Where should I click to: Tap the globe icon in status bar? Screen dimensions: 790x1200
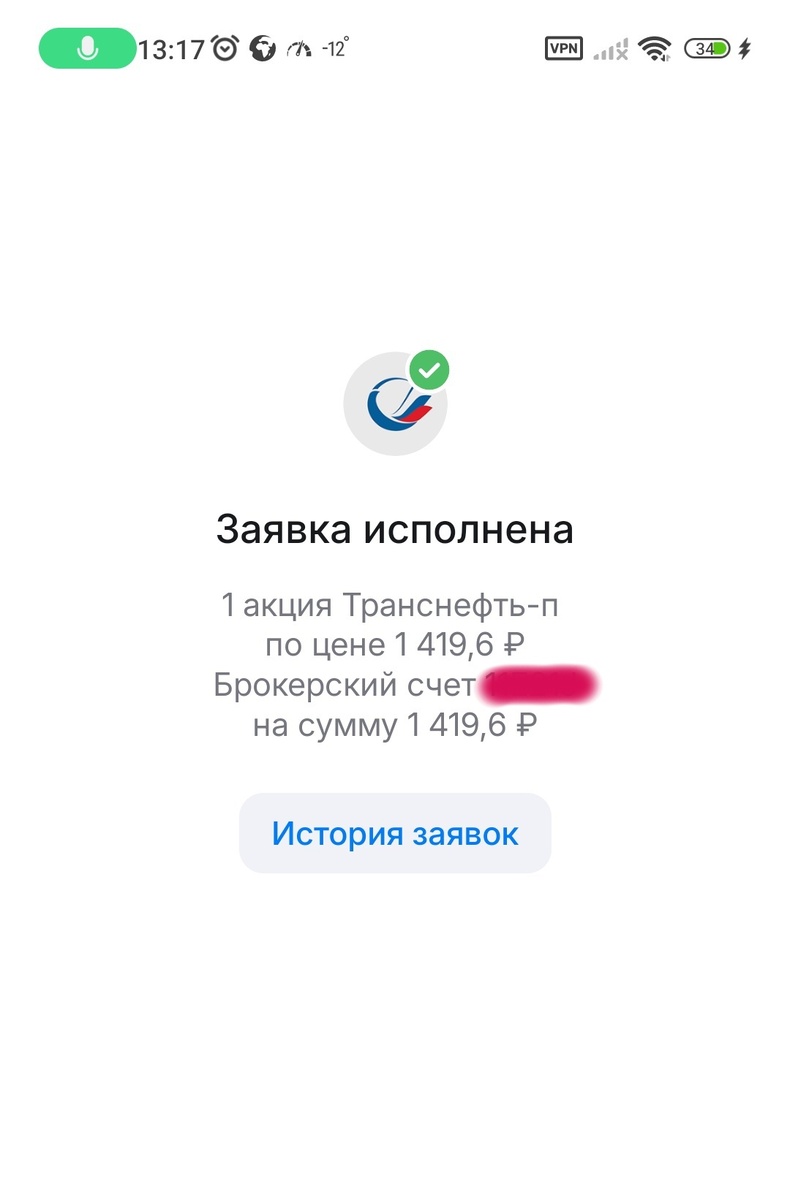pyautogui.click(x=263, y=48)
